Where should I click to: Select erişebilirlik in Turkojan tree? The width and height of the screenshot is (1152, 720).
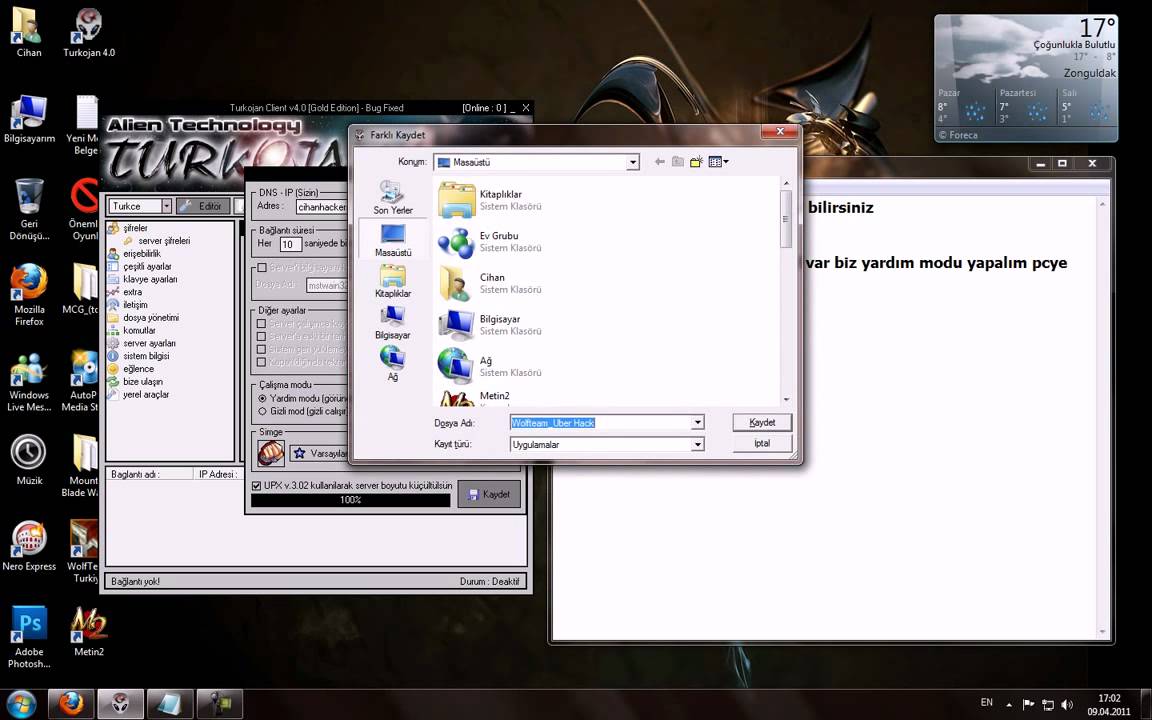tap(141, 253)
